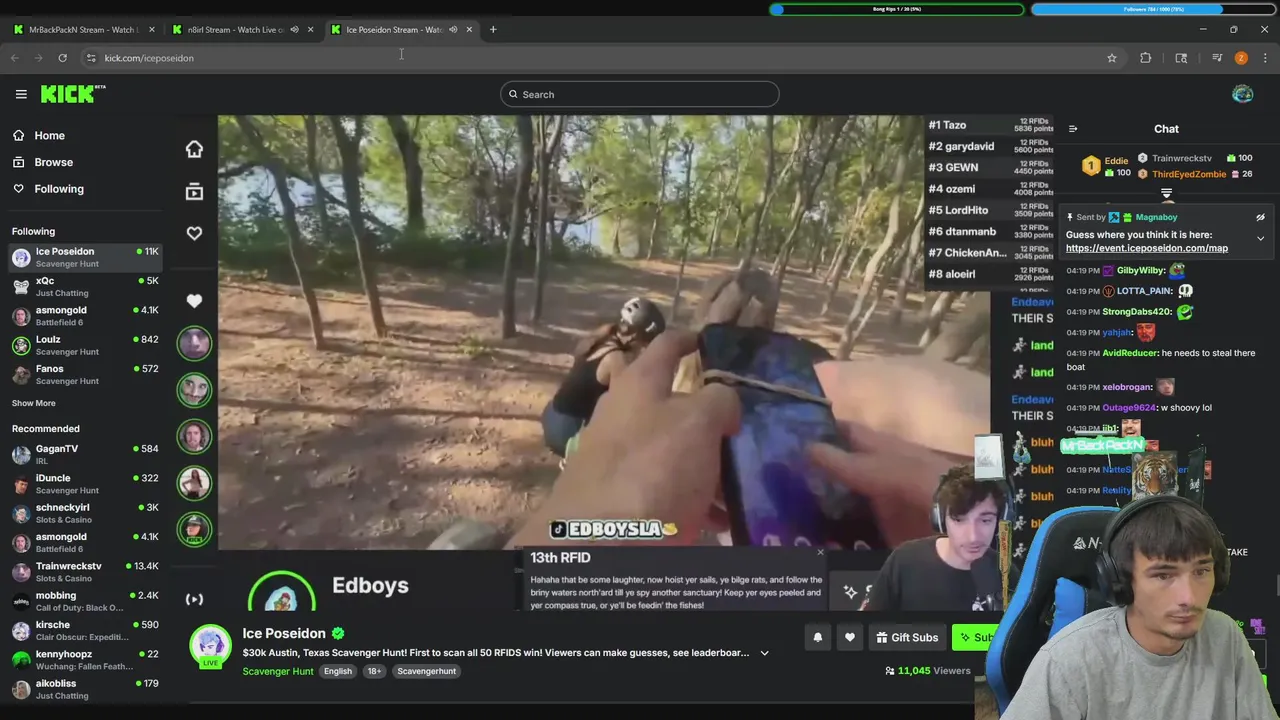Open kirsche recommended channel
The image size is (1280, 720).
[x=85, y=630]
